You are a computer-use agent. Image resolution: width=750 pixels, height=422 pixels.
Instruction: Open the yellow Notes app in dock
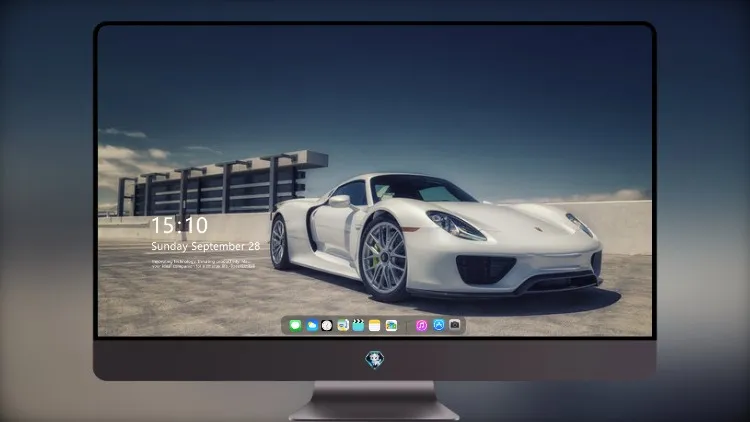(x=375, y=325)
